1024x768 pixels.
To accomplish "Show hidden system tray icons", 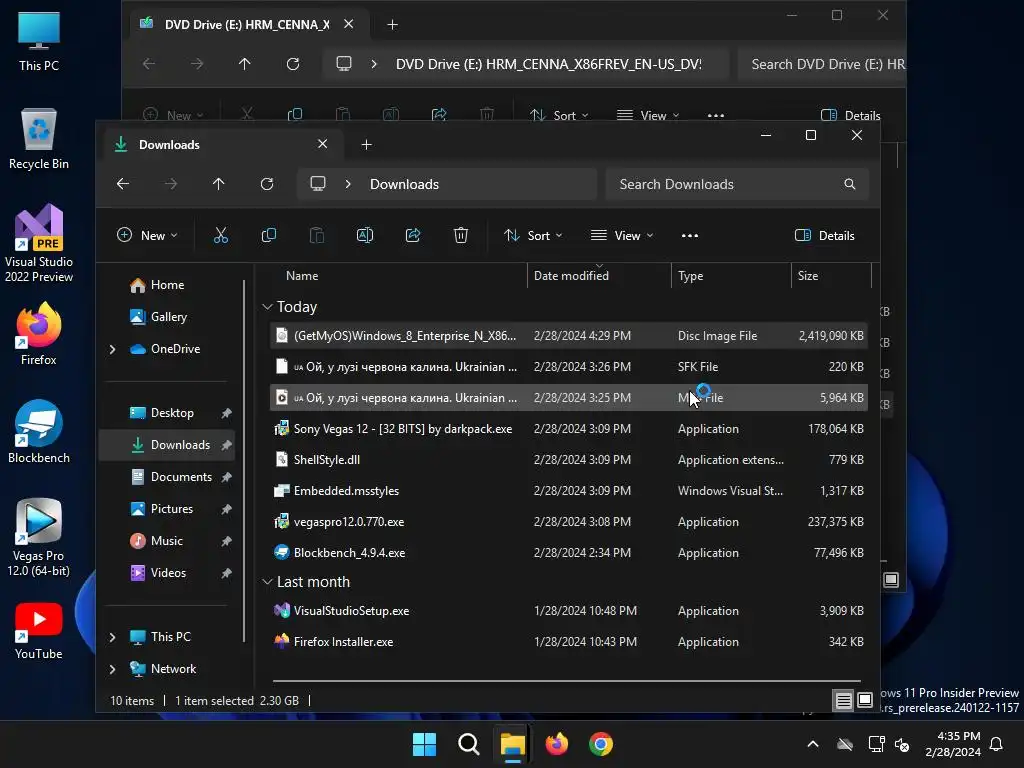I will 813,744.
